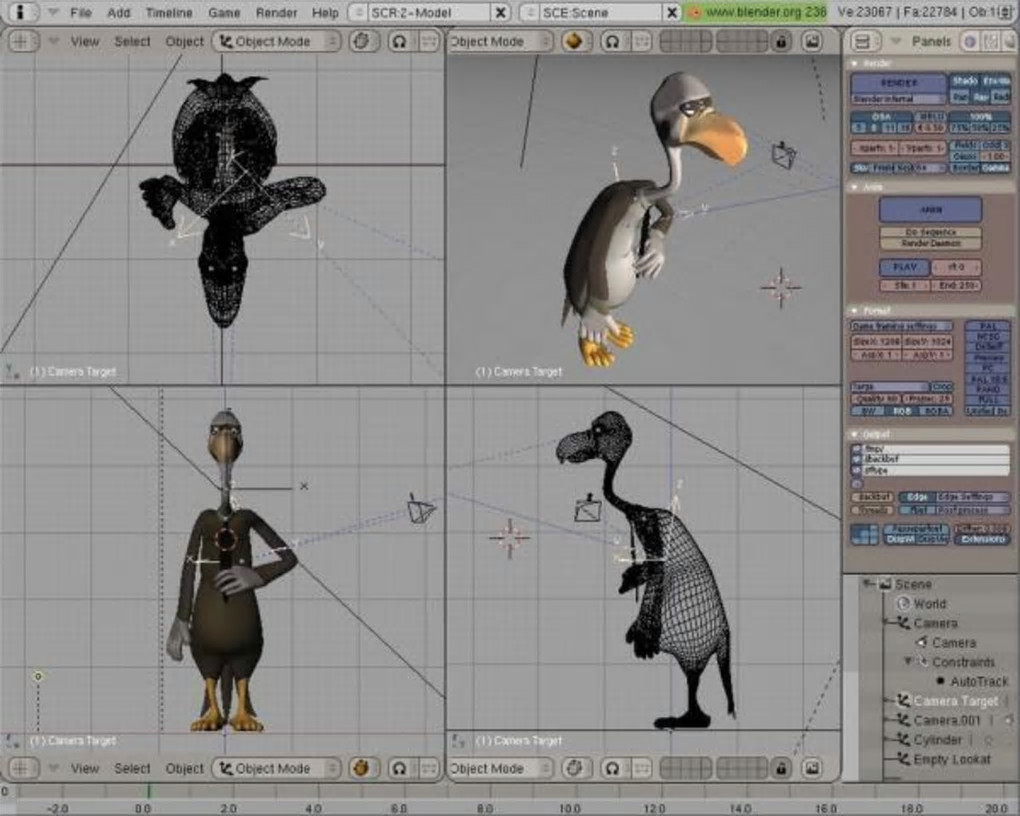Click render image icon in bottom-right header
The height and width of the screenshot is (816, 1020).
click(814, 769)
